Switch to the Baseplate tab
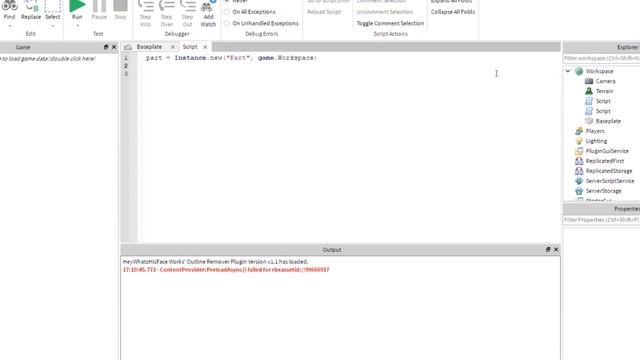The height and width of the screenshot is (360, 640). pyautogui.click(x=149, y=47)
